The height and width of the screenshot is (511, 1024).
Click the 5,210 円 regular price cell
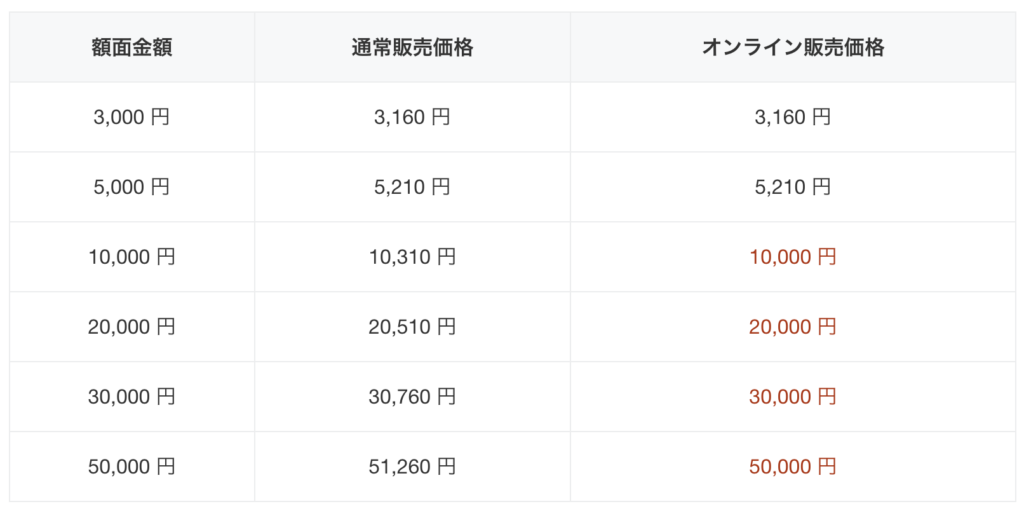(412, 187)
